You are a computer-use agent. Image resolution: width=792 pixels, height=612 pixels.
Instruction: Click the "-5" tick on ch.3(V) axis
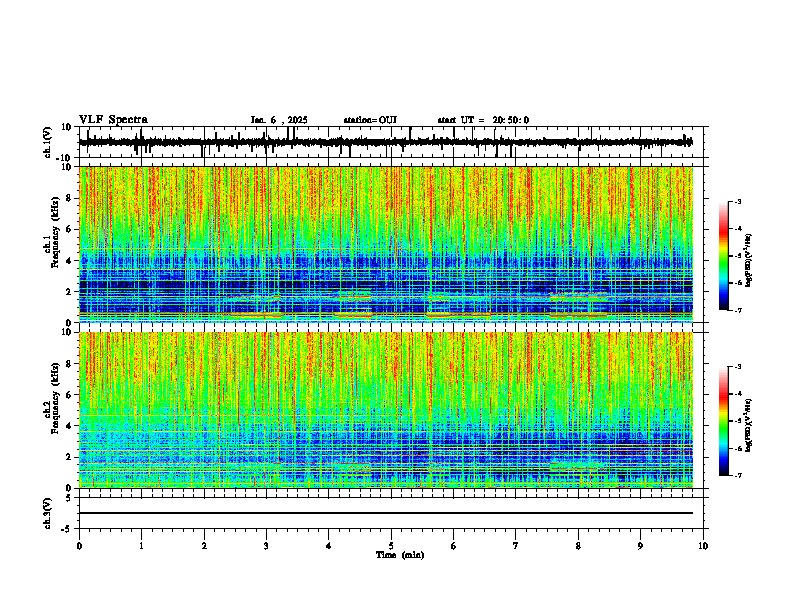[68, 528]
